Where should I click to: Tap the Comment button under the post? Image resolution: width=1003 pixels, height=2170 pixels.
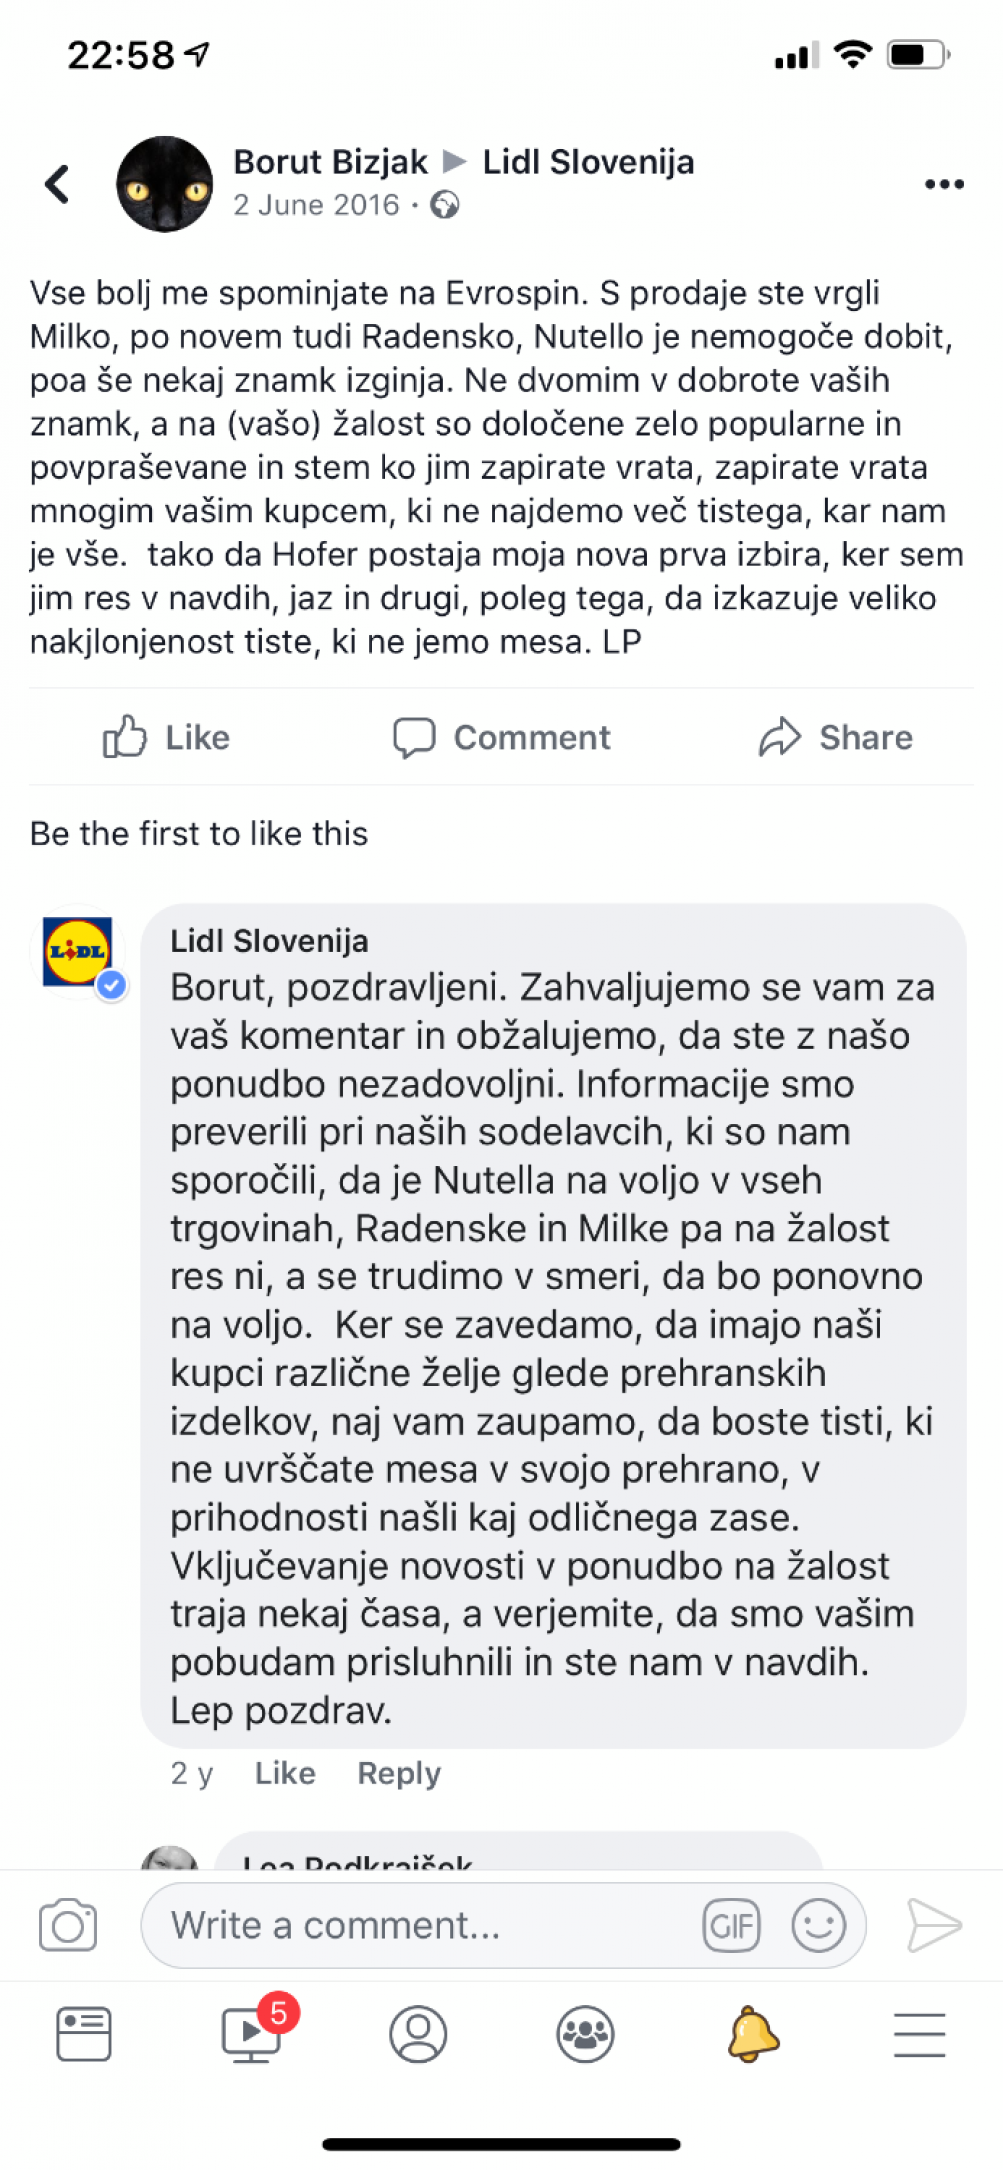(x=501, y=738)
